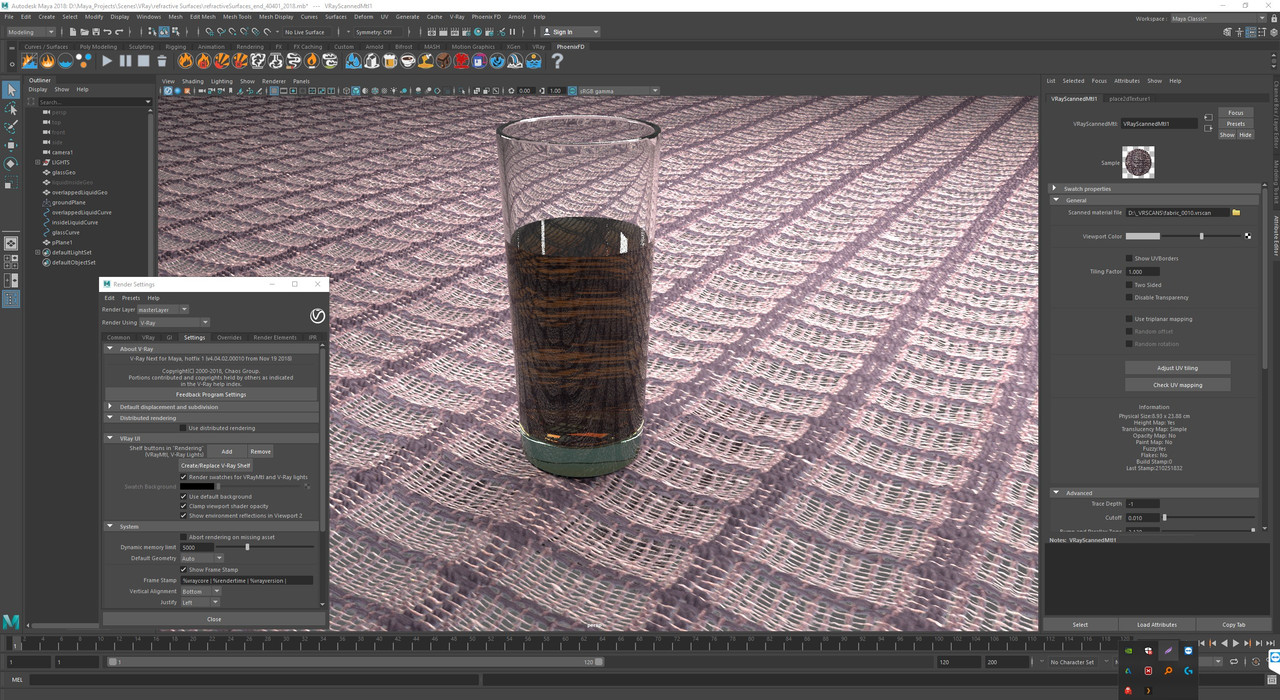The width and height of the screenshot is (1280, 700).
Task: Toggle Show environment reflections in Viewport 2
Action: pos(183,516)
